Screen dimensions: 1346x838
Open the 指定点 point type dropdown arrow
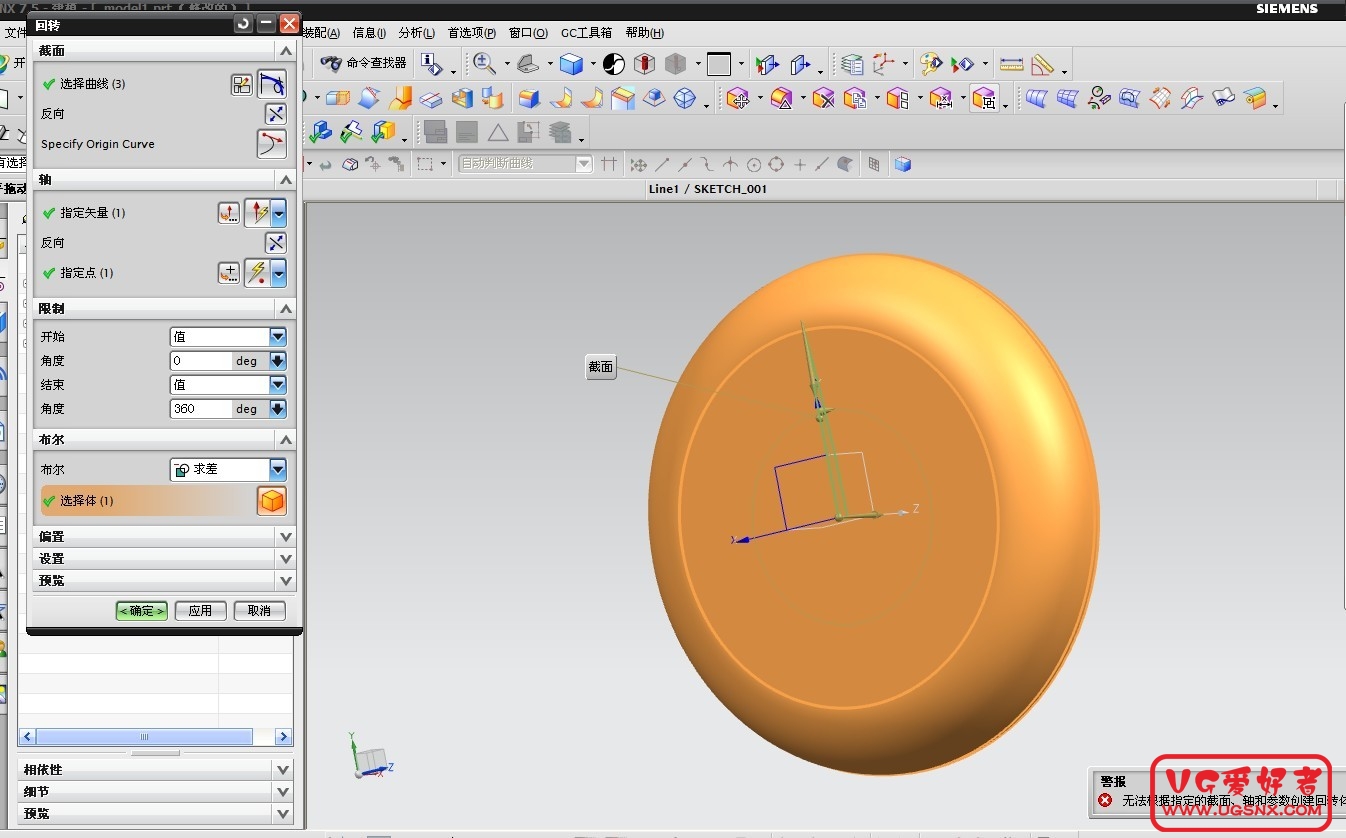pyautogui.click(x=279, y=273)
